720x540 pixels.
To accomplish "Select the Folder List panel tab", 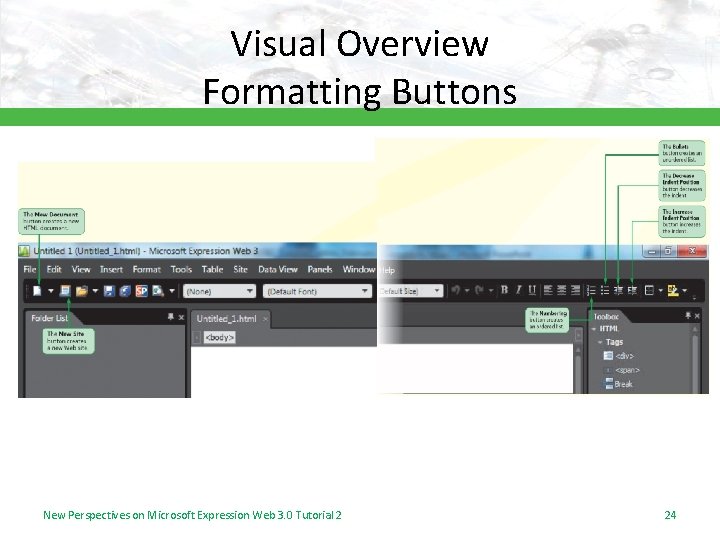I will click(x=50, y=318).
